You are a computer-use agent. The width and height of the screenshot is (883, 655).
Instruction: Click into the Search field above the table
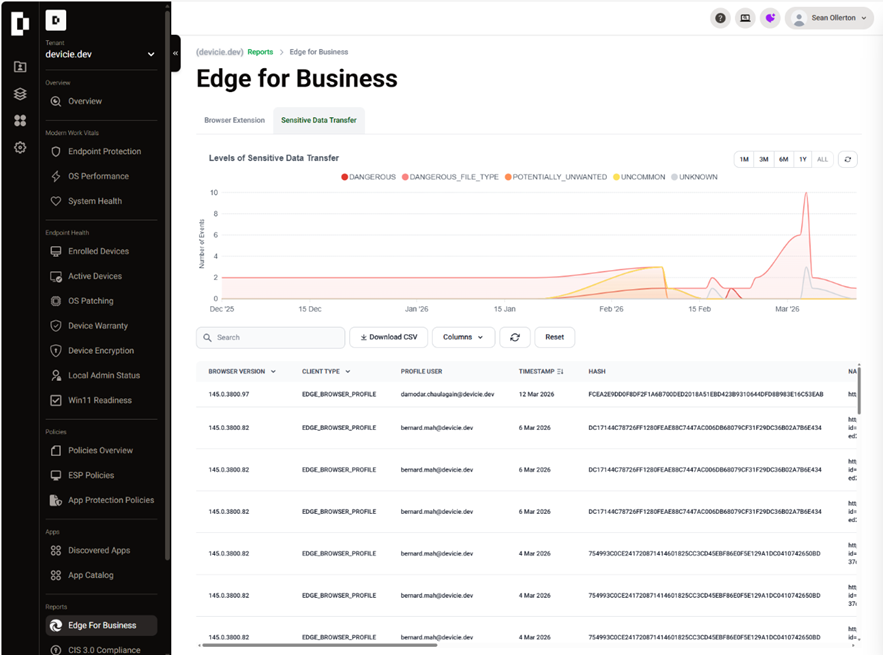point(270,337)
